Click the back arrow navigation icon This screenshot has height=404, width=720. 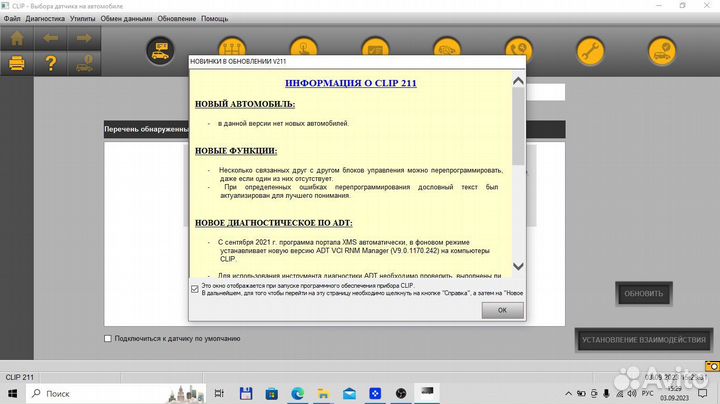pyautogui.click(x=51, y=39)
